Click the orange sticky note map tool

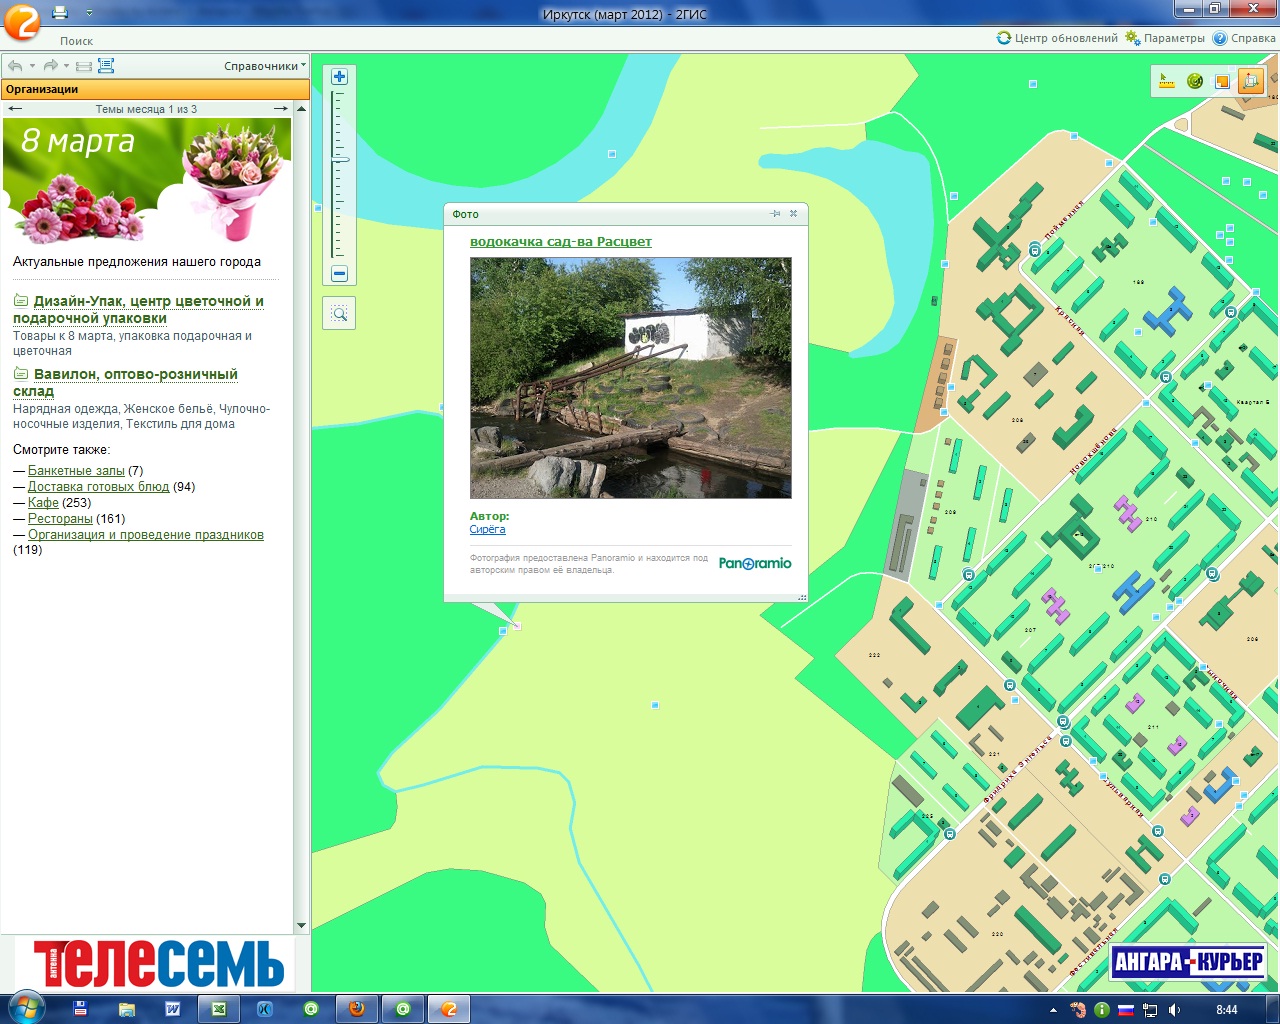coord(1222,82)
